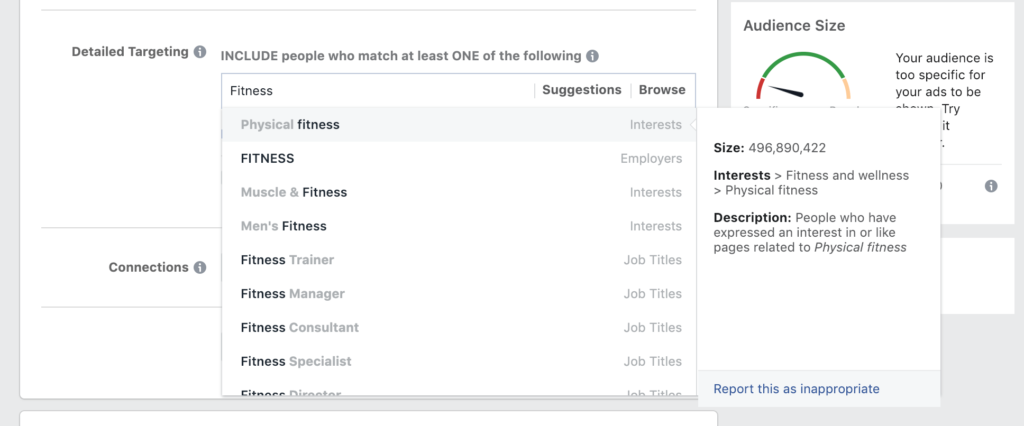The height and width of the screenshot is (426, 1024).
Task: Click the Connections info icon
Action: click(200, 268)
